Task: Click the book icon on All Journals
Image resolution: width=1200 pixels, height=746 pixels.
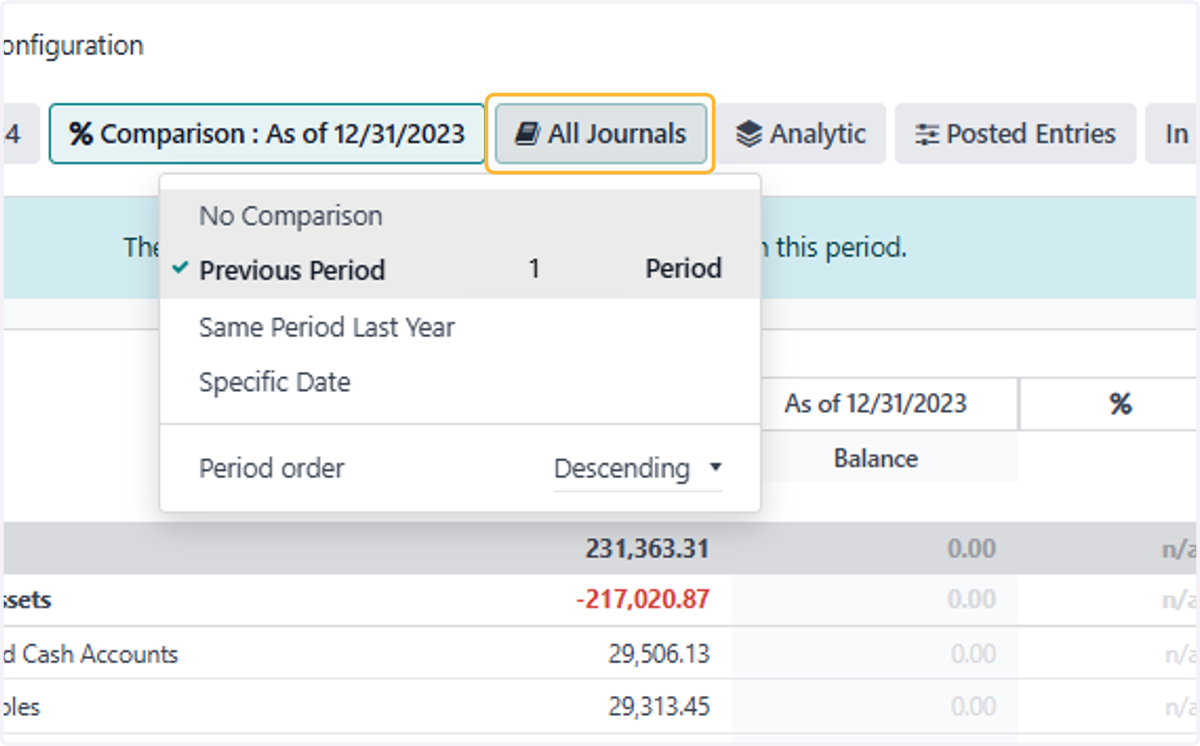Action: 527,134
